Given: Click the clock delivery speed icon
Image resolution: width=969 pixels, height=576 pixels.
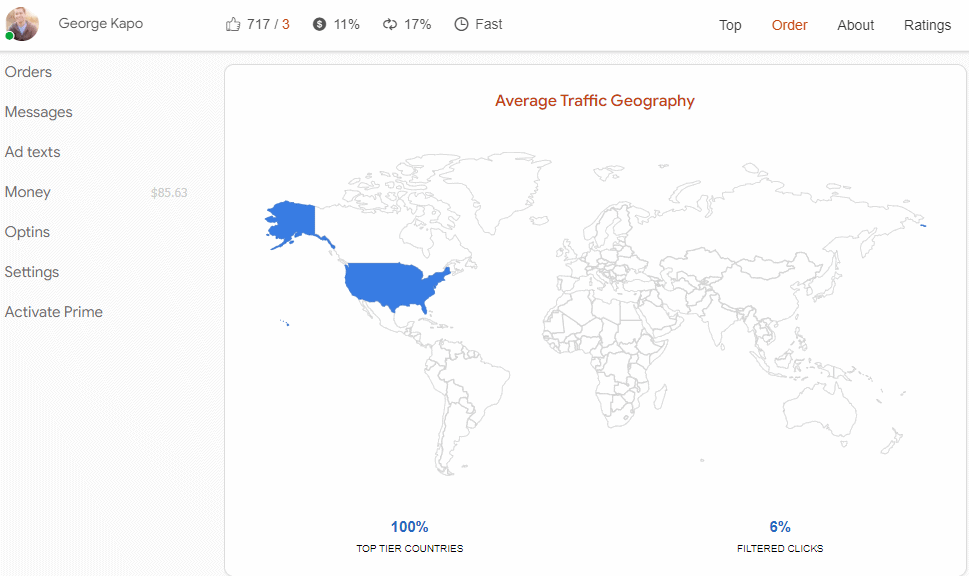Looking at the screenshot, I should coord(461,24).
